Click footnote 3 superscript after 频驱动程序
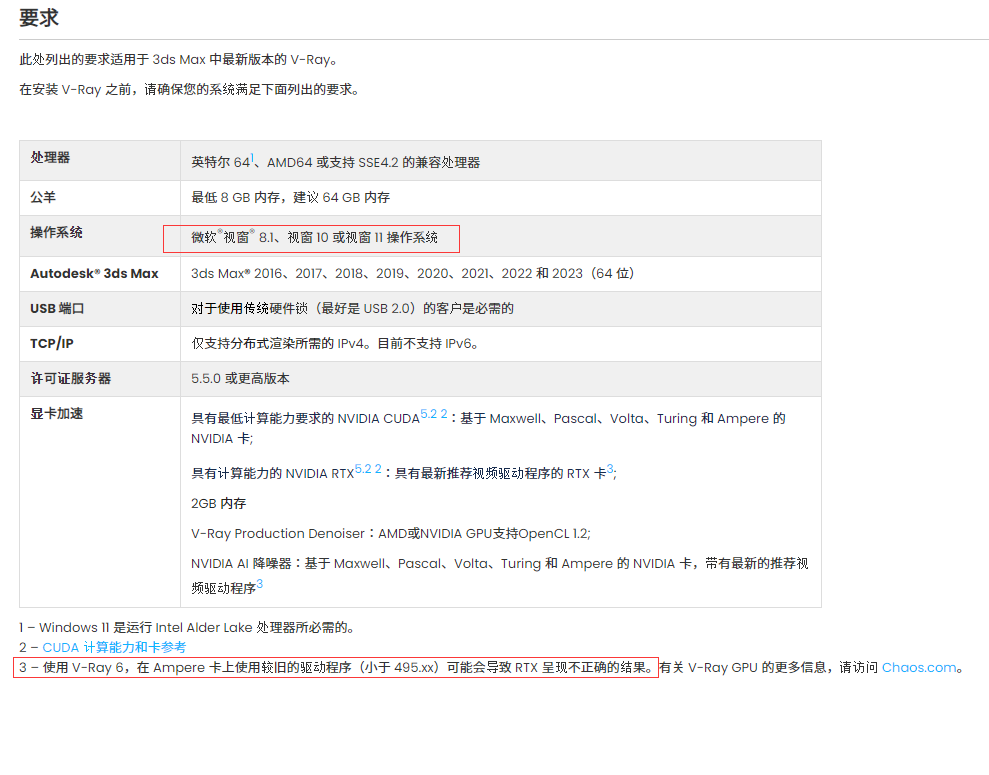This screenshot has height=775, width=989. tap(260, 584)
